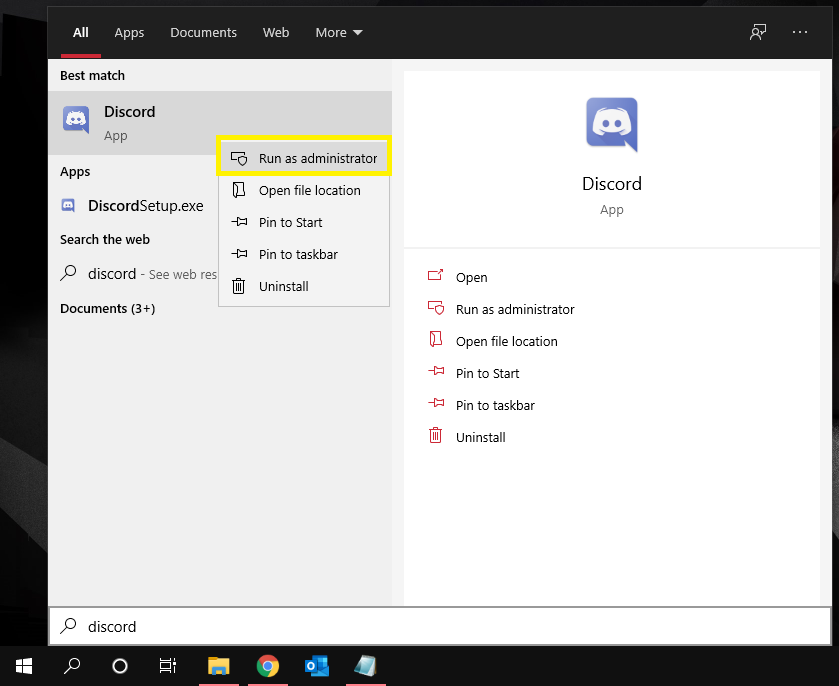
Task: Open the Documents search tab
Action: [x=203, y=33]
